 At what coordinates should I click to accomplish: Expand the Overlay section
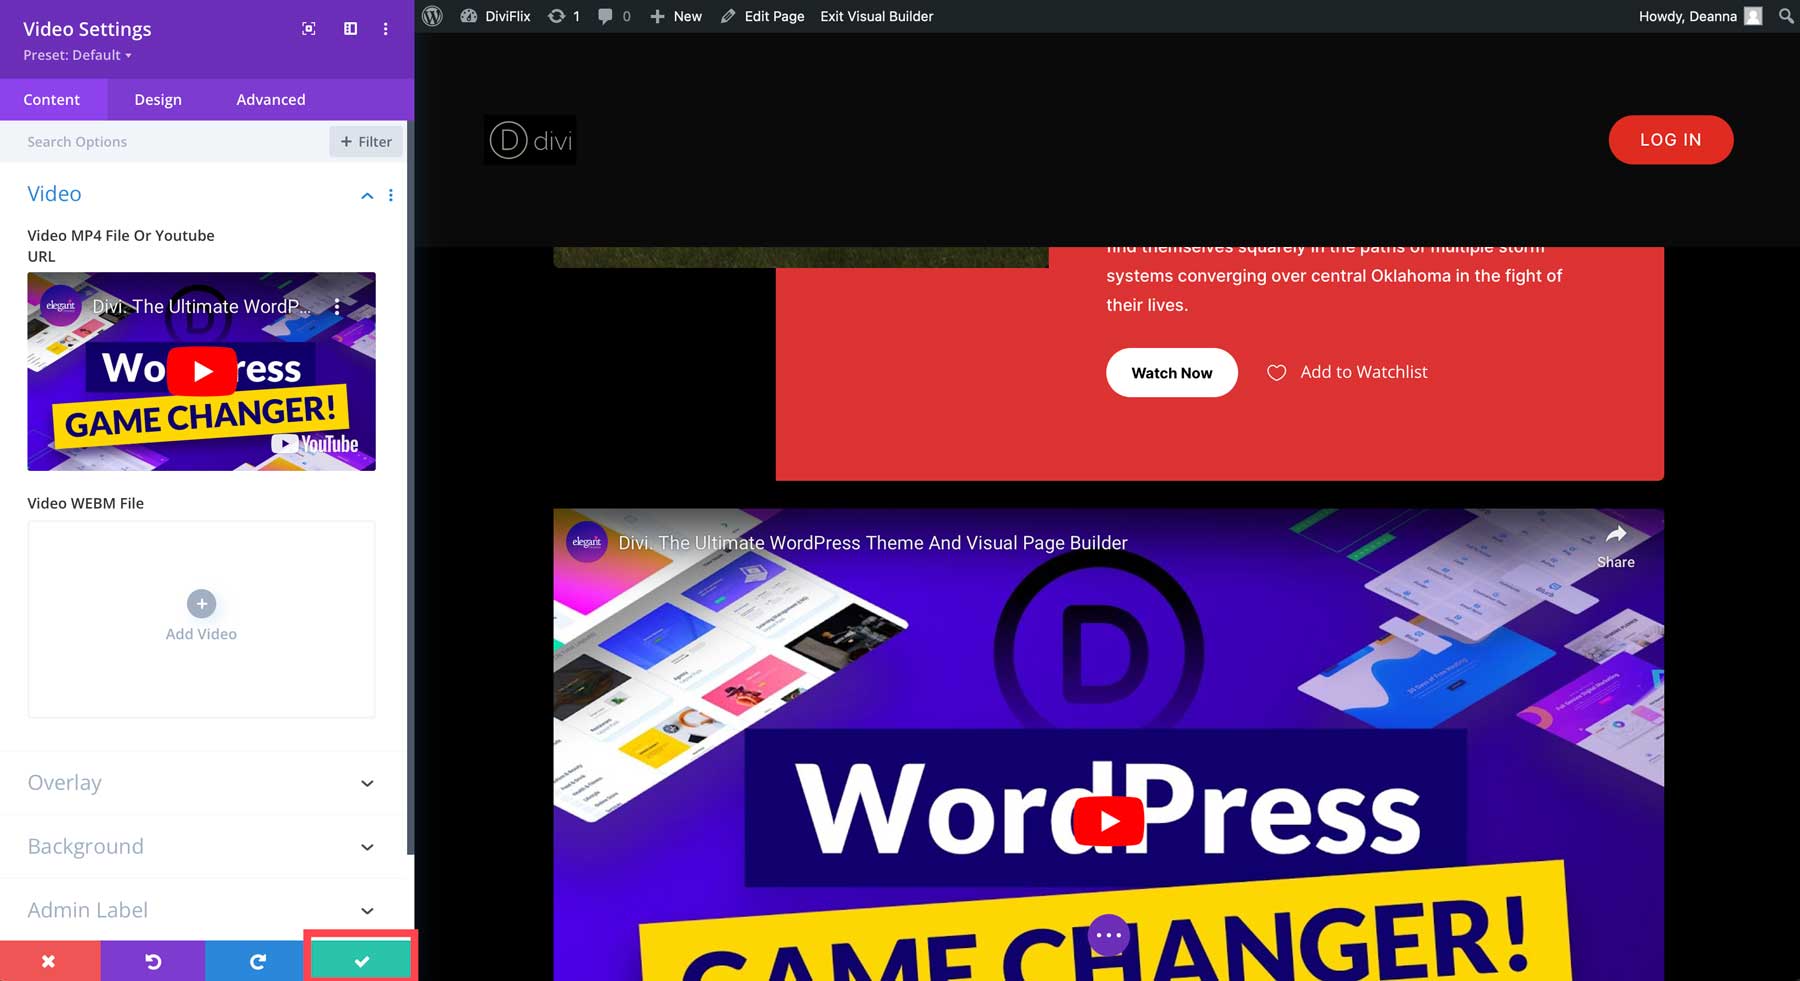[x=201, y=783]
